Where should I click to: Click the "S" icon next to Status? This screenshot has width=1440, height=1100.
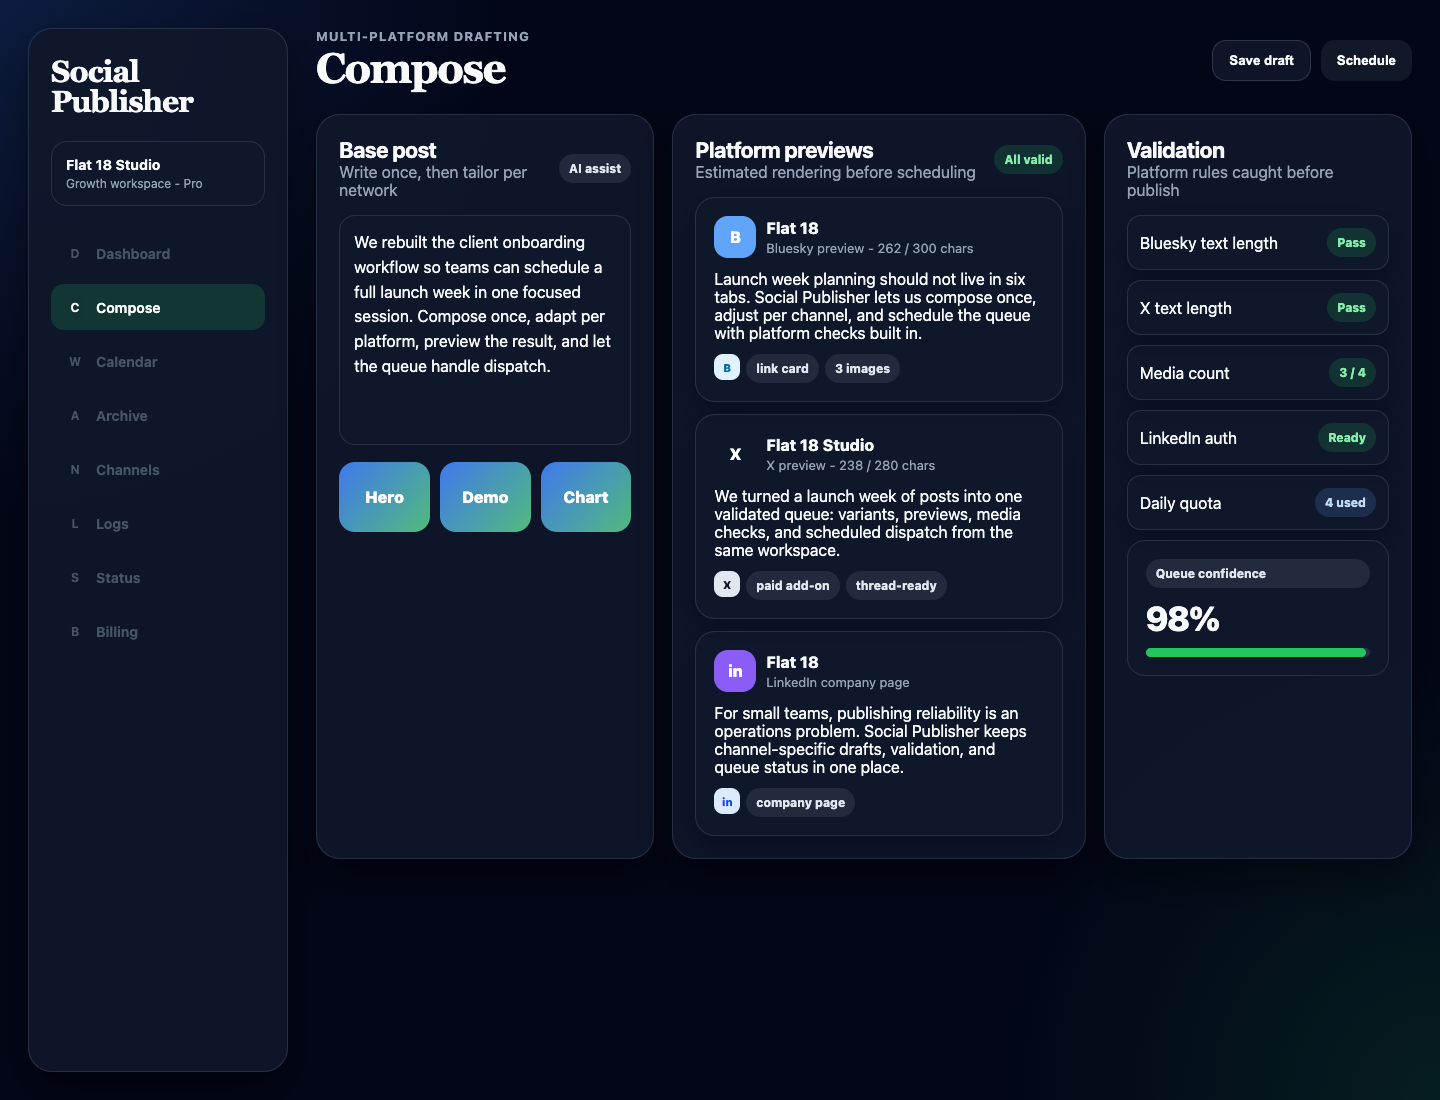click(75, 578)
